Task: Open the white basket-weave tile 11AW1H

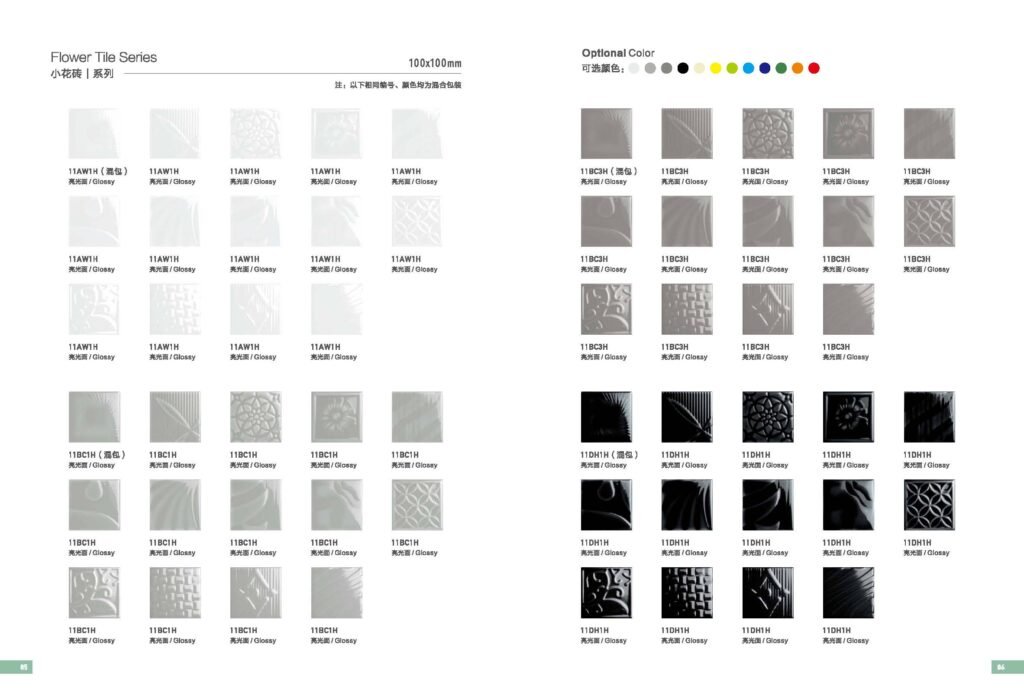Action: [x=174, y=309]
